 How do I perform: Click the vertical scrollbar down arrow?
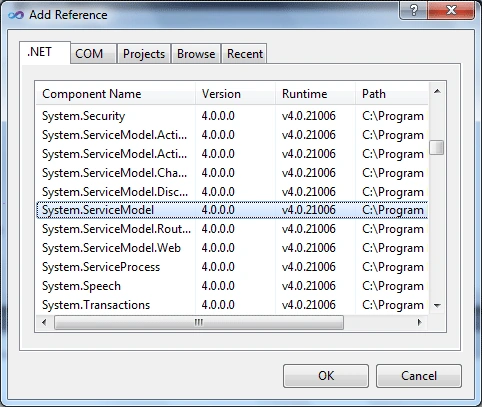(x=437, y=305)
